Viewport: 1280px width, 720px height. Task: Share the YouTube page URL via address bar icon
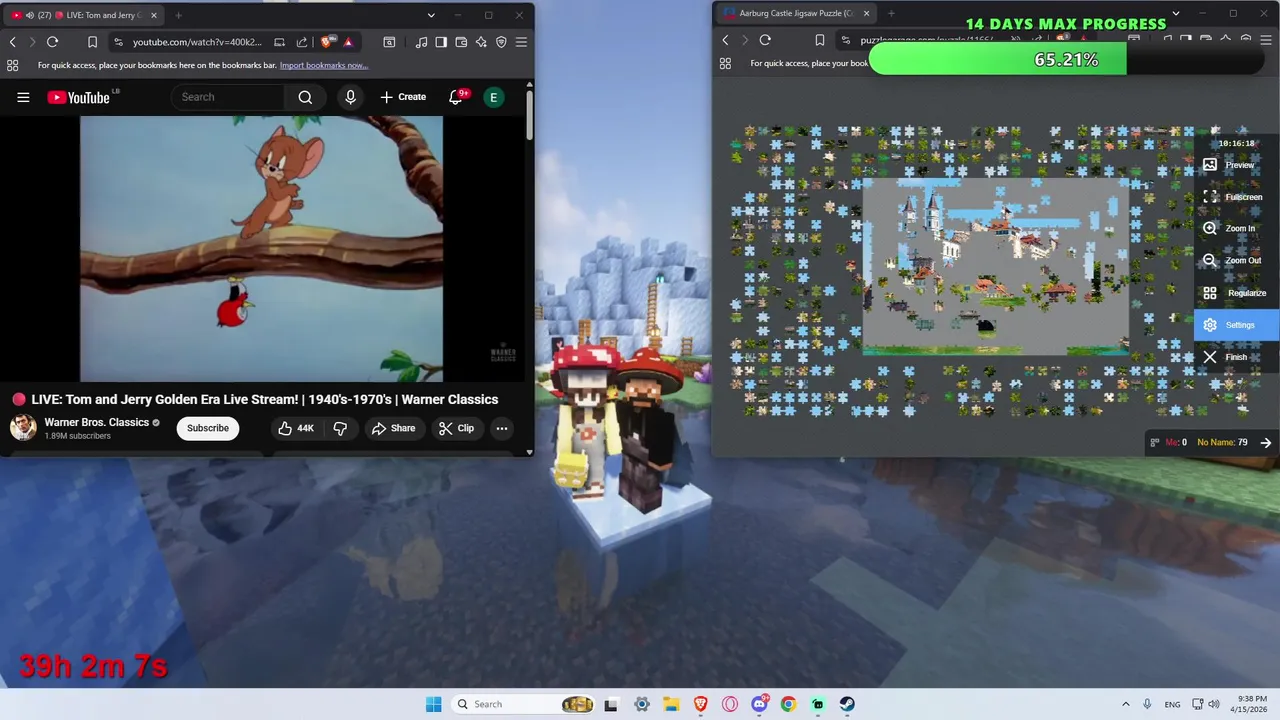302,42
